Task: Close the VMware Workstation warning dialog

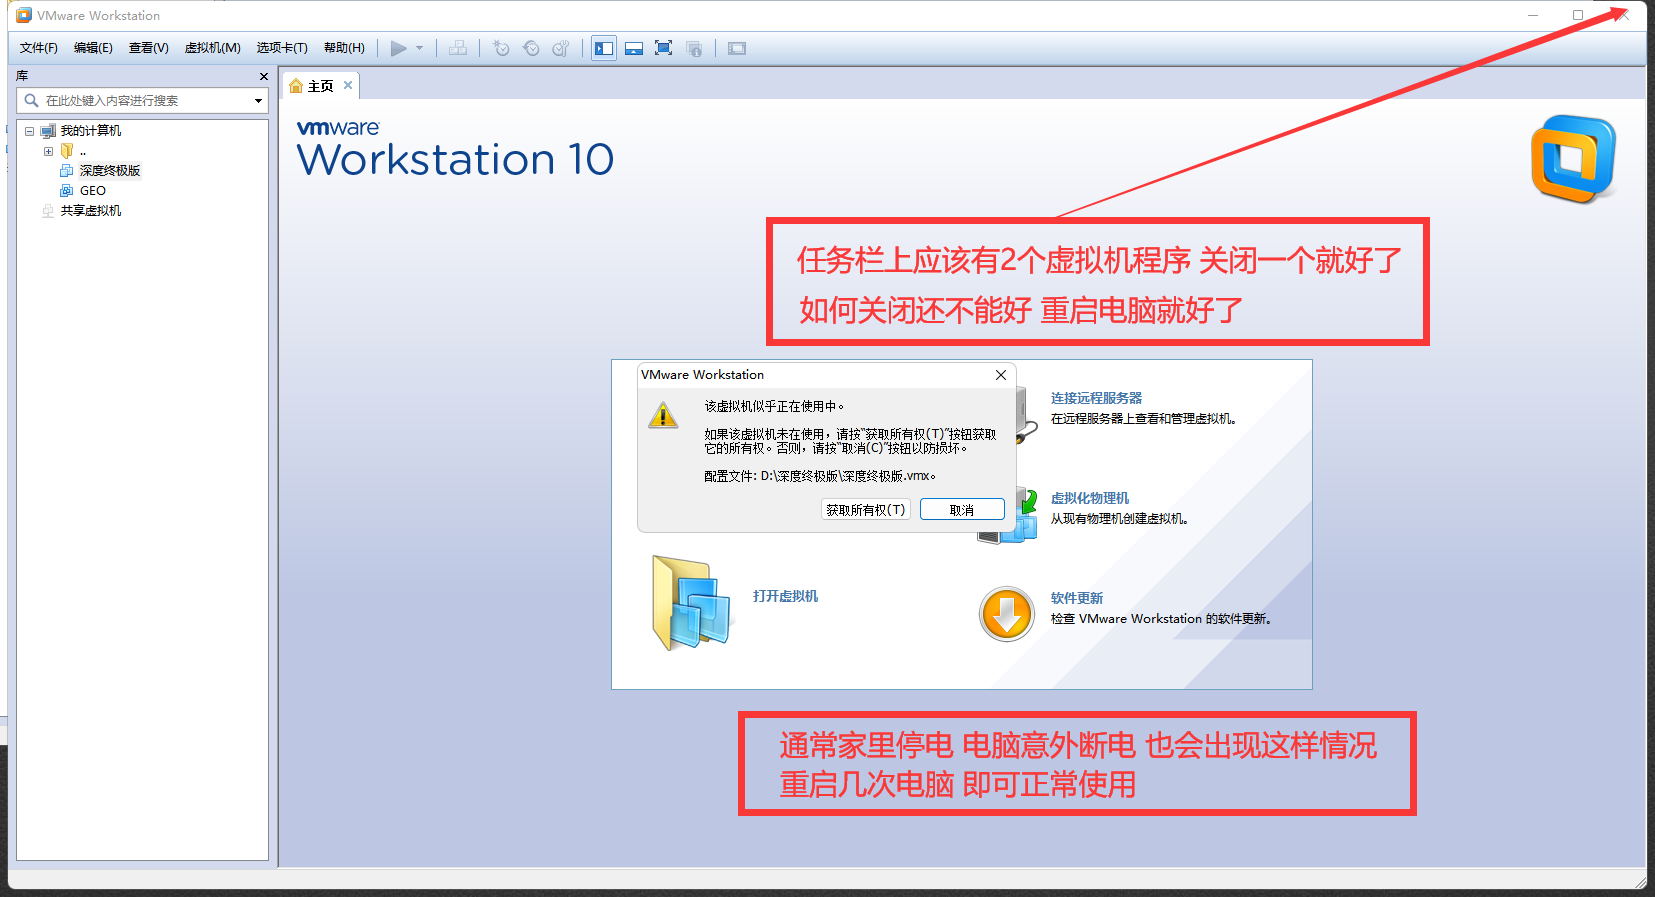Action: coord(1001,375)
